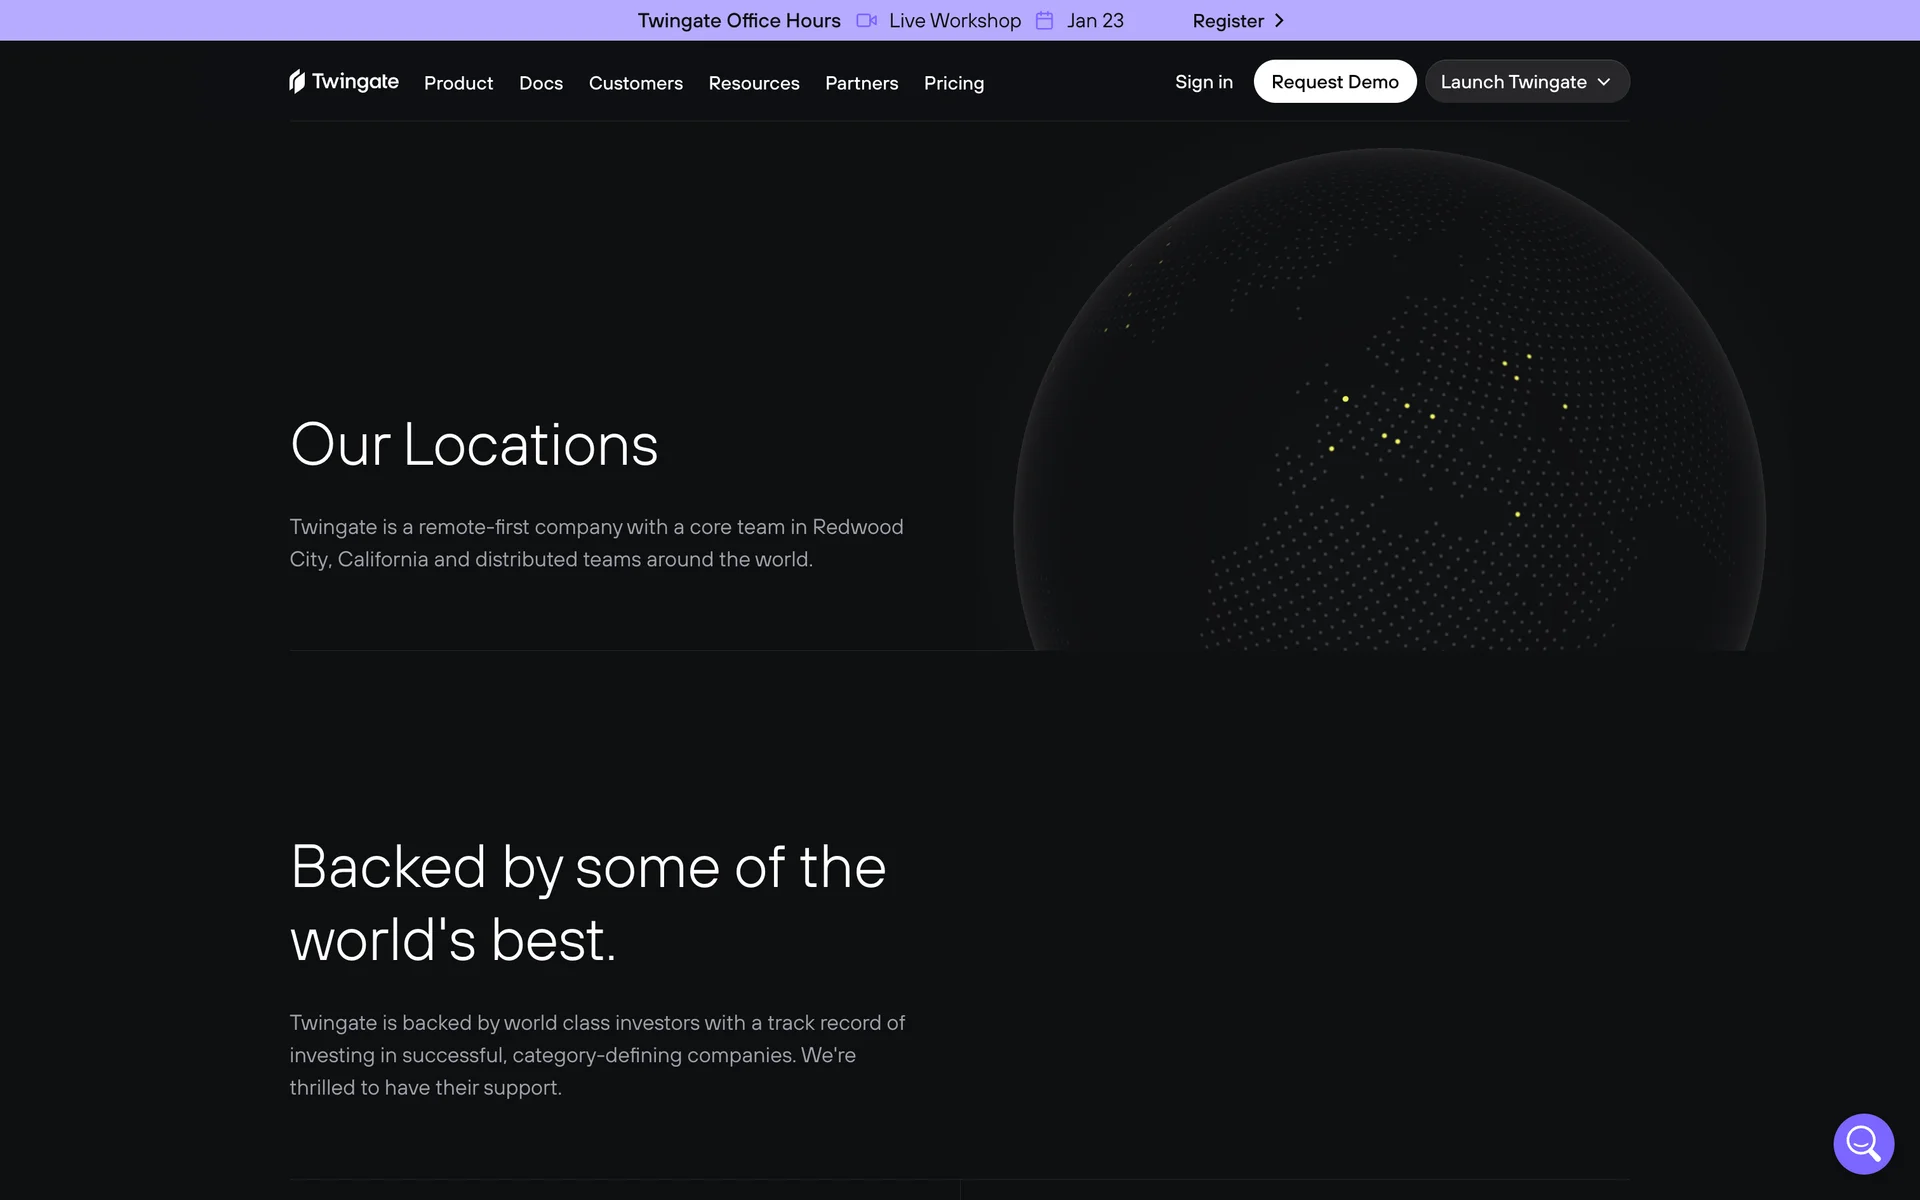Click the Our Locations heading

pyautogui.click(x=474, y=444)
